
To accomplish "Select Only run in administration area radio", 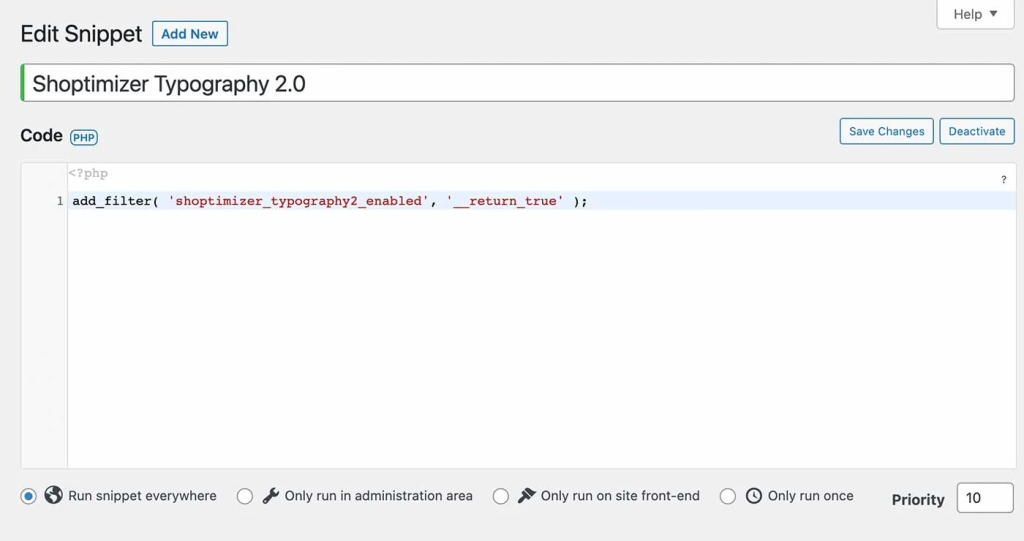I will click(x=245, y=496).
